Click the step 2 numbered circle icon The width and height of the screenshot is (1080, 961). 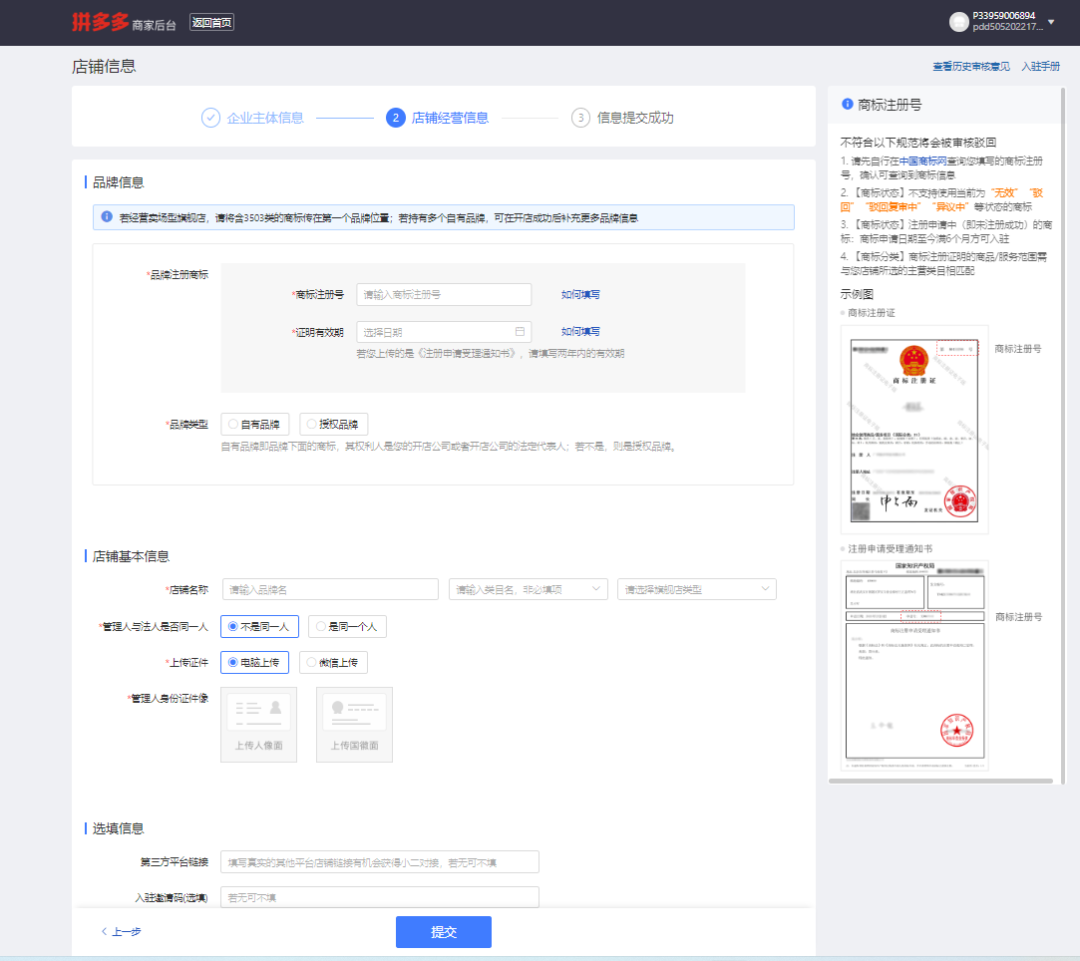tap(395, 118)
